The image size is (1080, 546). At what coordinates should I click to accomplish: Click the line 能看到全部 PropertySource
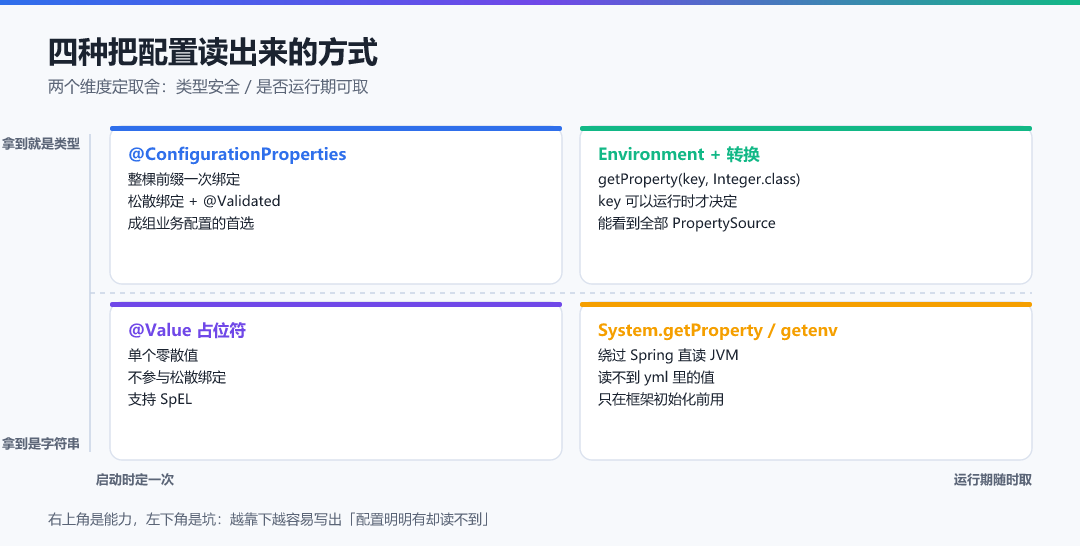(x=687, y=223)
